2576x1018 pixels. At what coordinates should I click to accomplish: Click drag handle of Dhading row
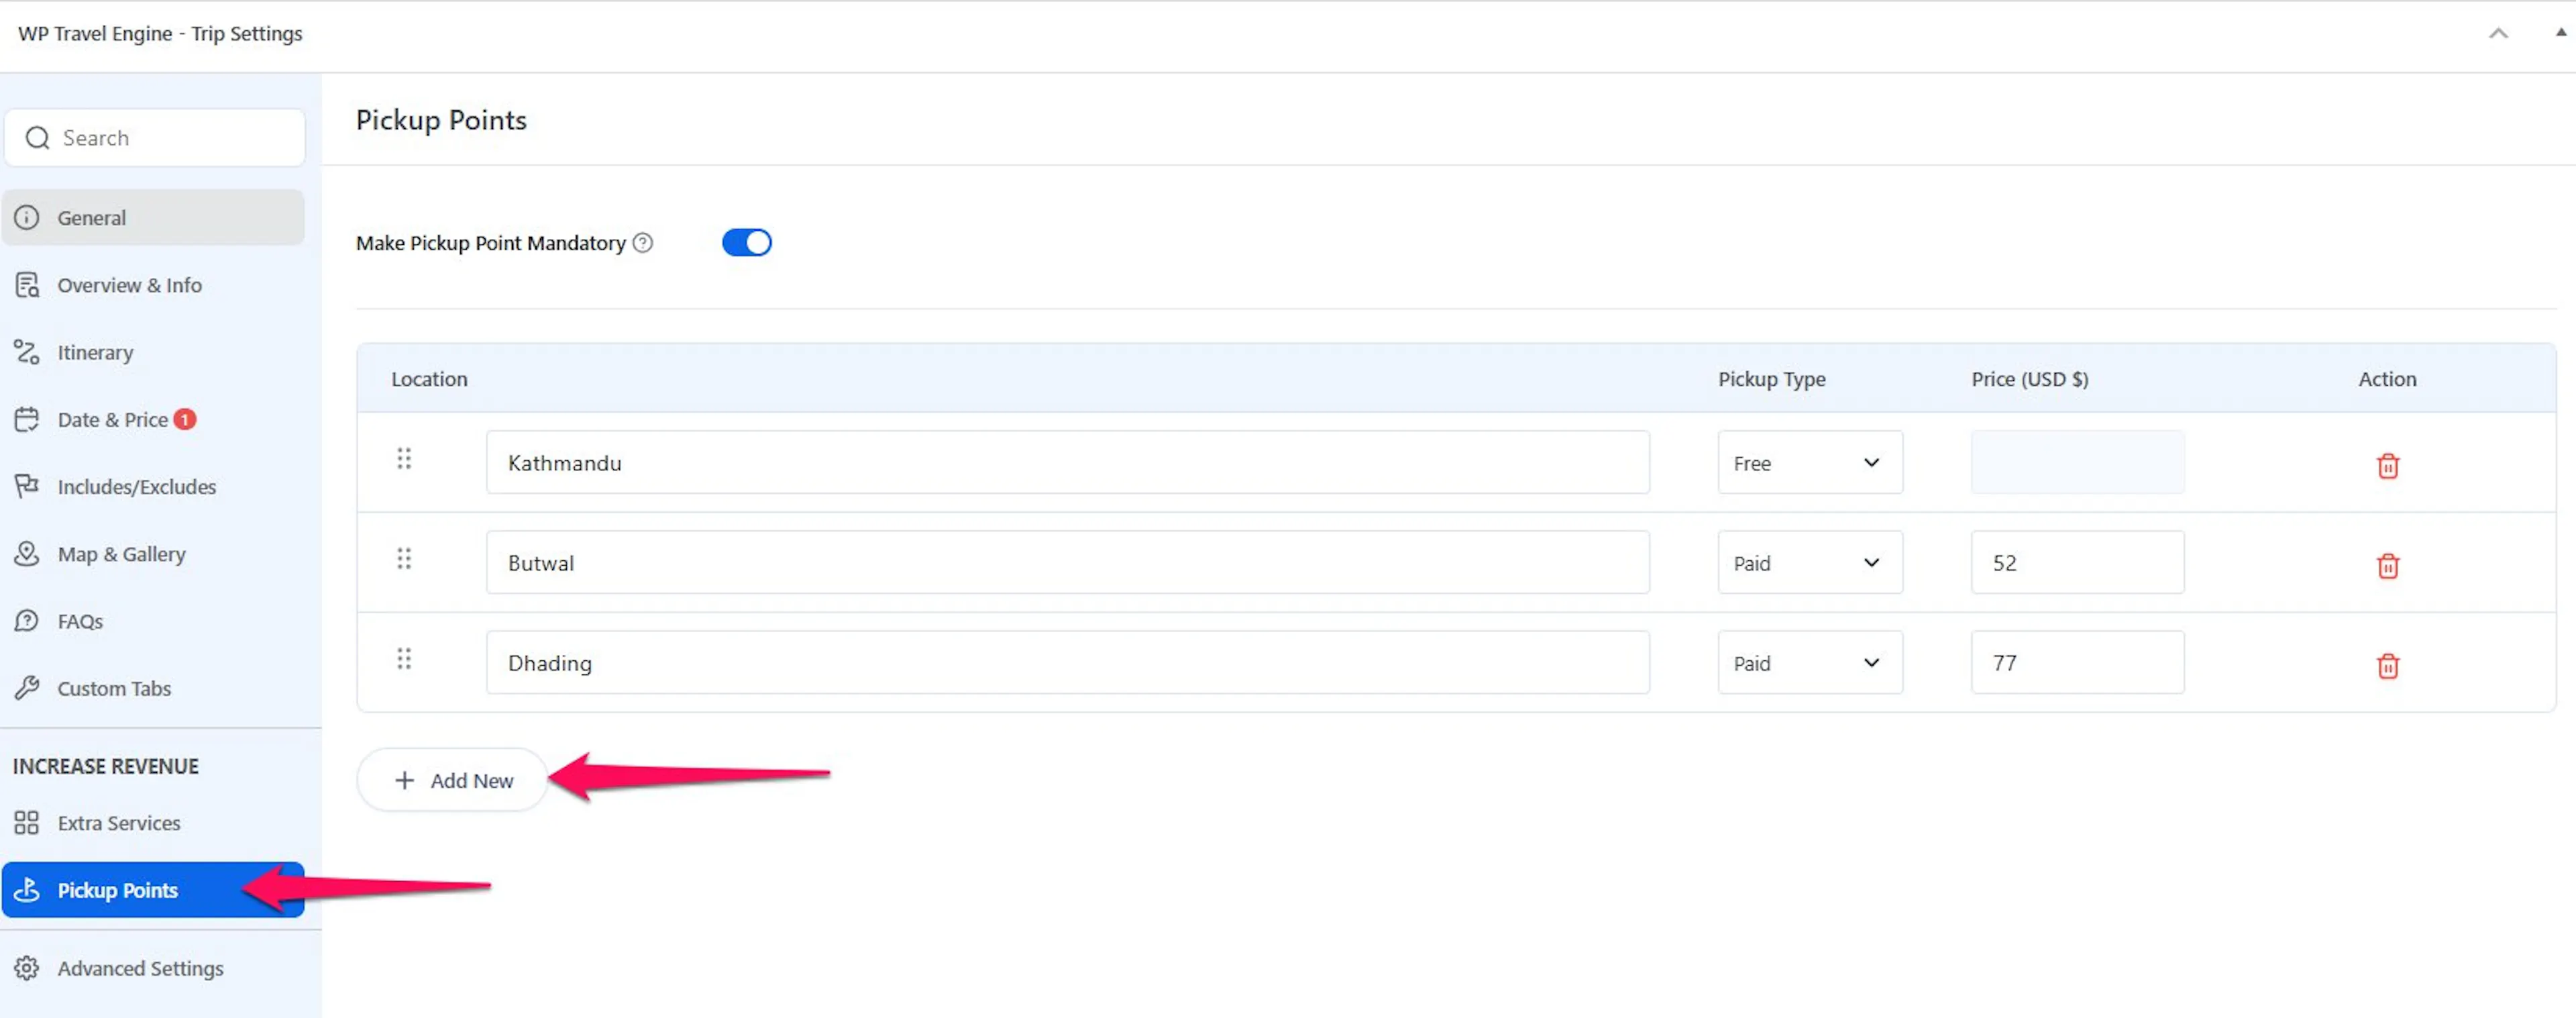point(404,659)
